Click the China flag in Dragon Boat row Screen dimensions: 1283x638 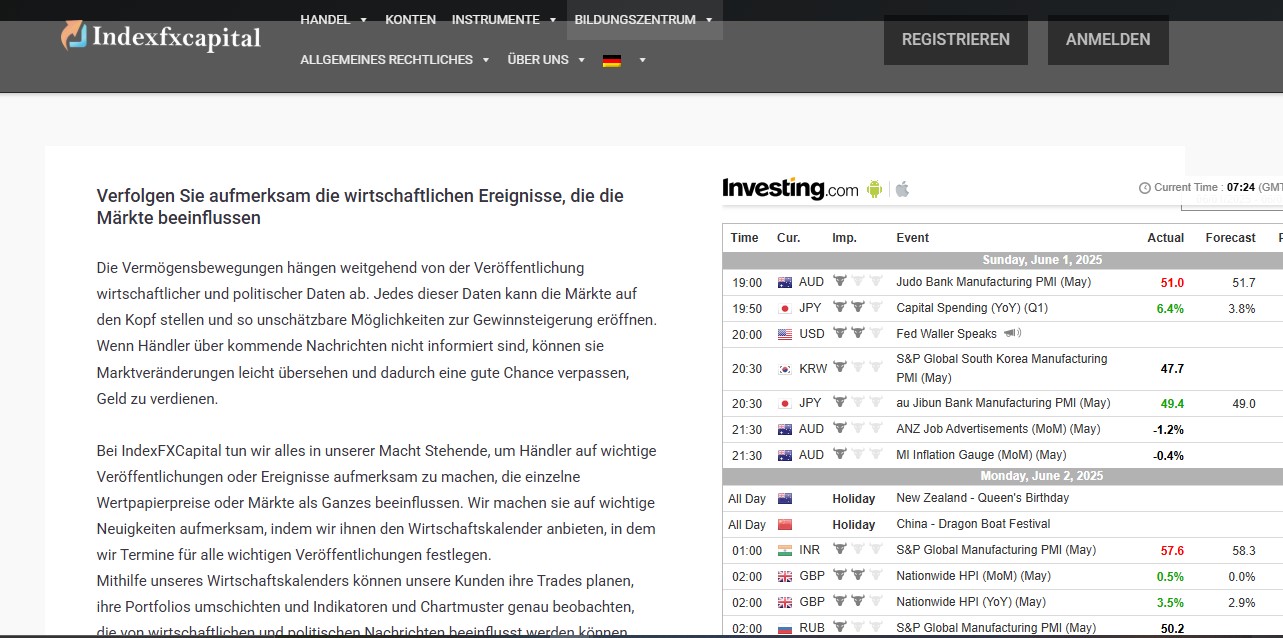(x=785, y=525)
